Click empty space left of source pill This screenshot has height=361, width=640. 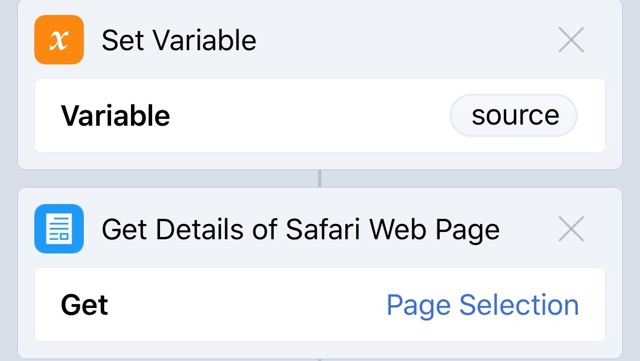[x=310, y=116]
